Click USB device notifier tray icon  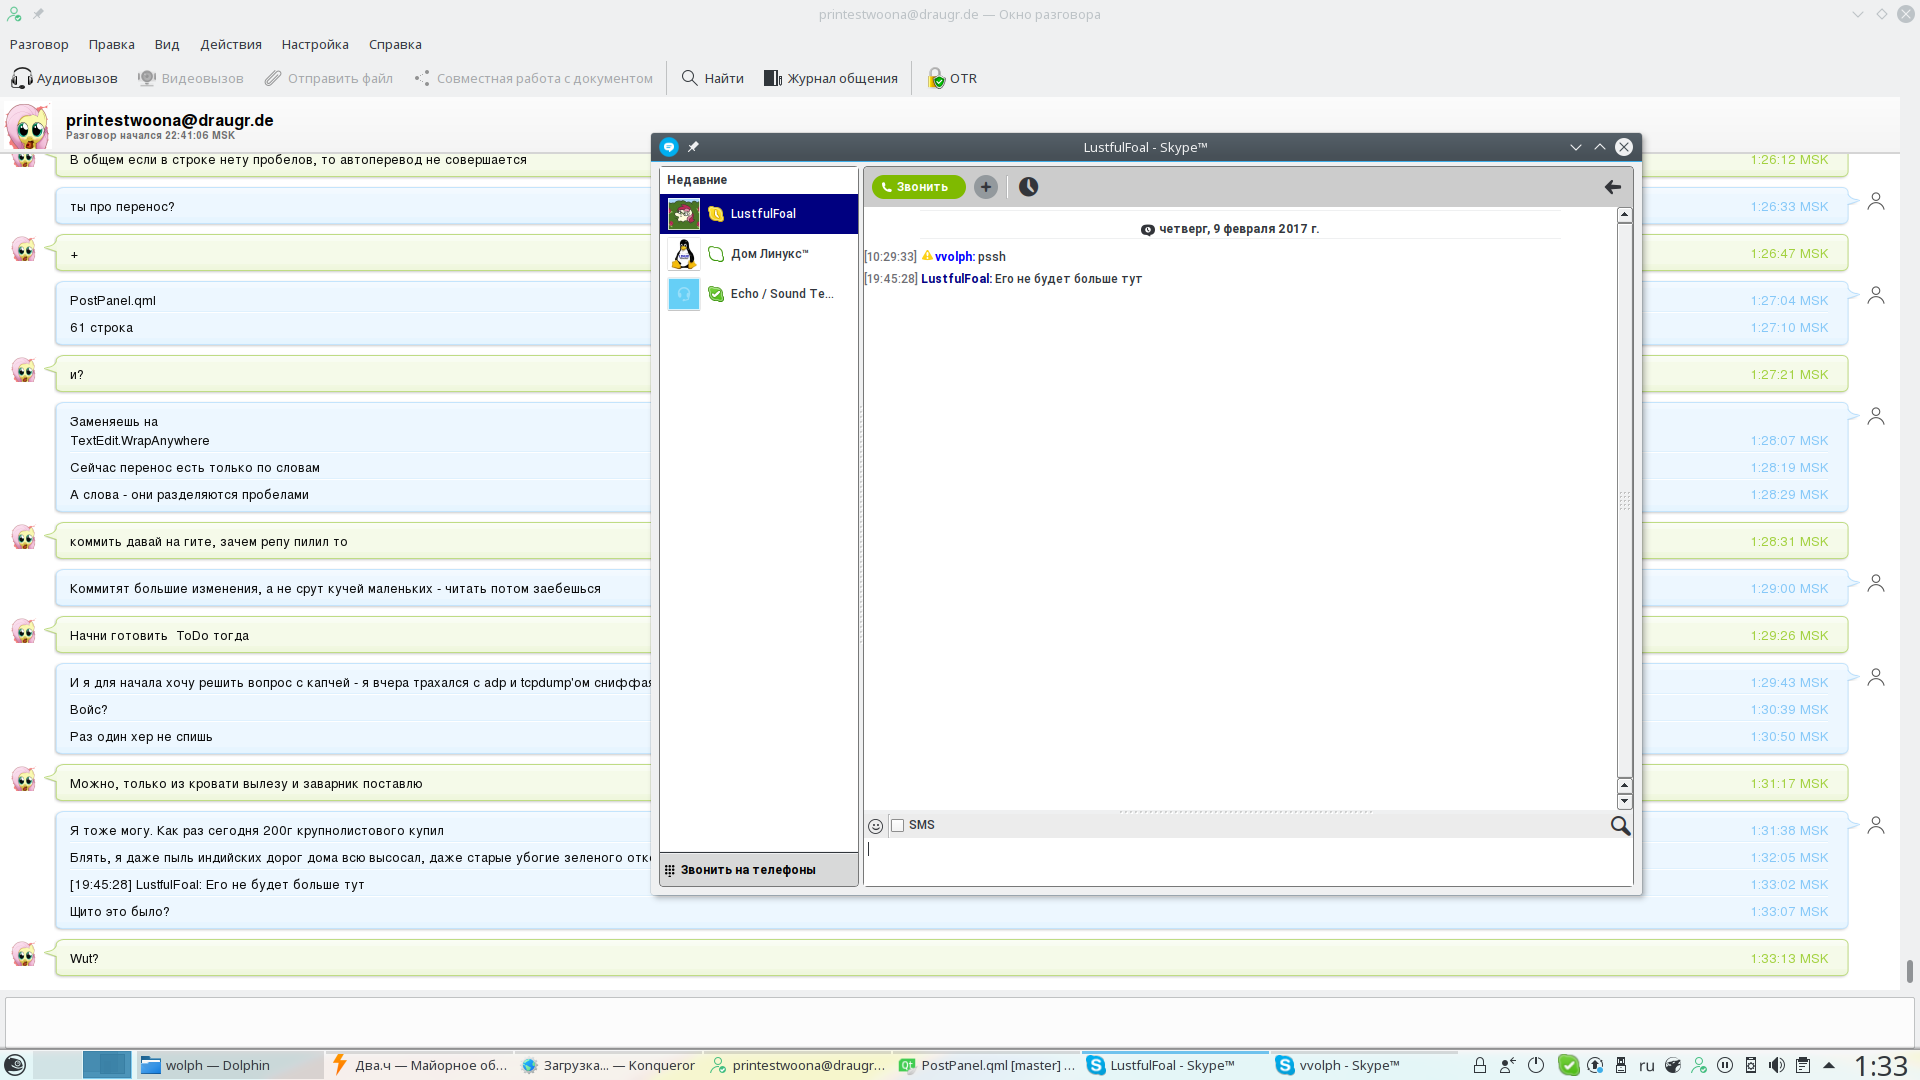[x=1621, y=1065]
